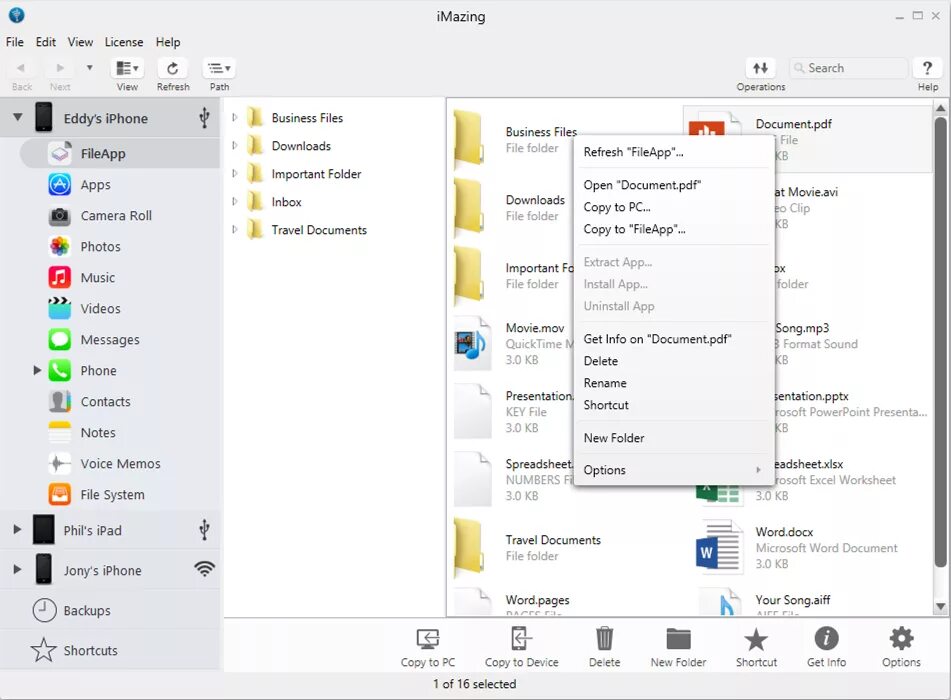
Task: Click into the Search field
Action: pos(848,68)
